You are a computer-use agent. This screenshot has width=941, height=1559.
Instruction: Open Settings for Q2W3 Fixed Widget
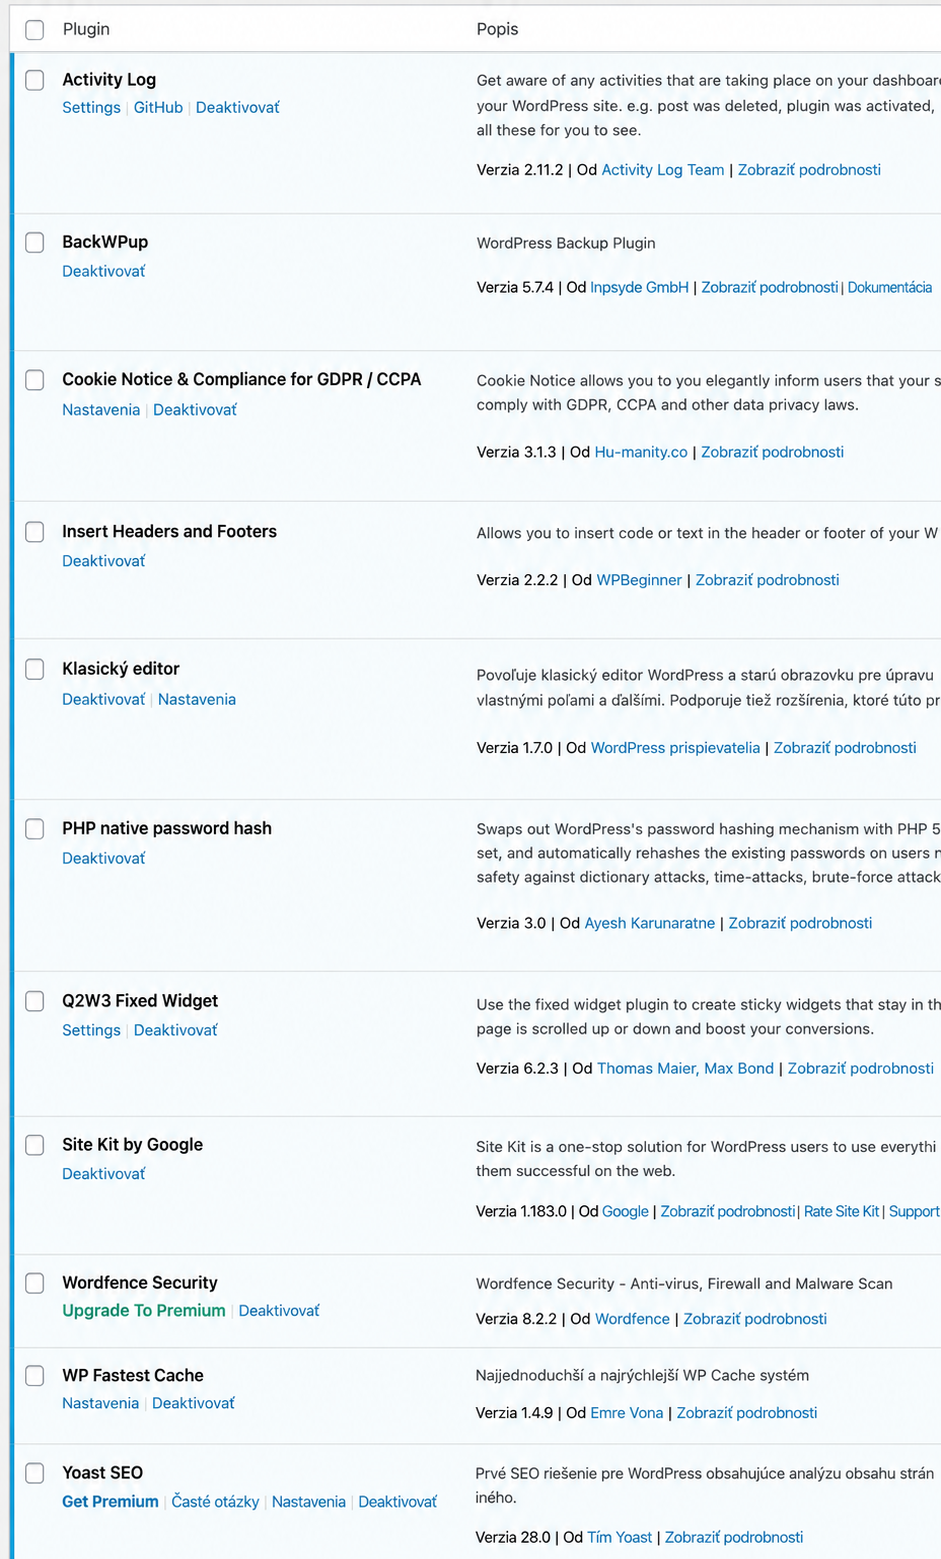[x=91, y=1030]
